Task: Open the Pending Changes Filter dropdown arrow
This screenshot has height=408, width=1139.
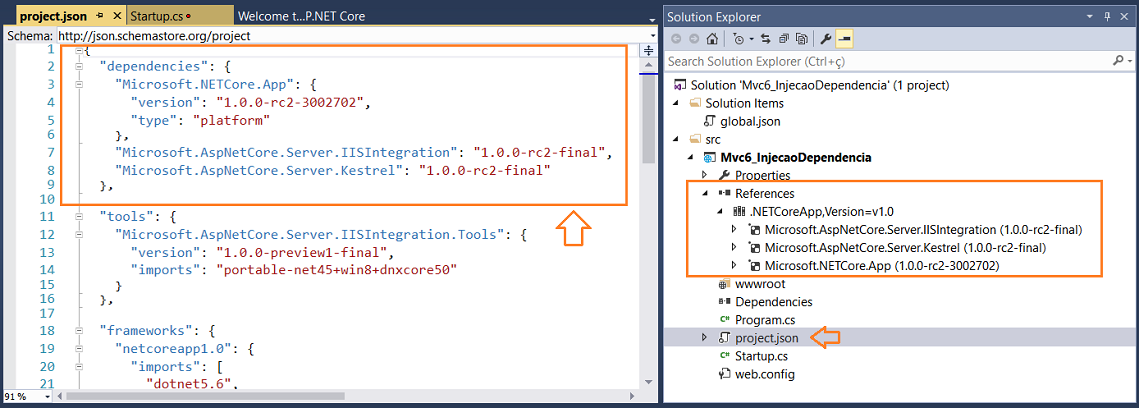Action: [x=750, y=39]
